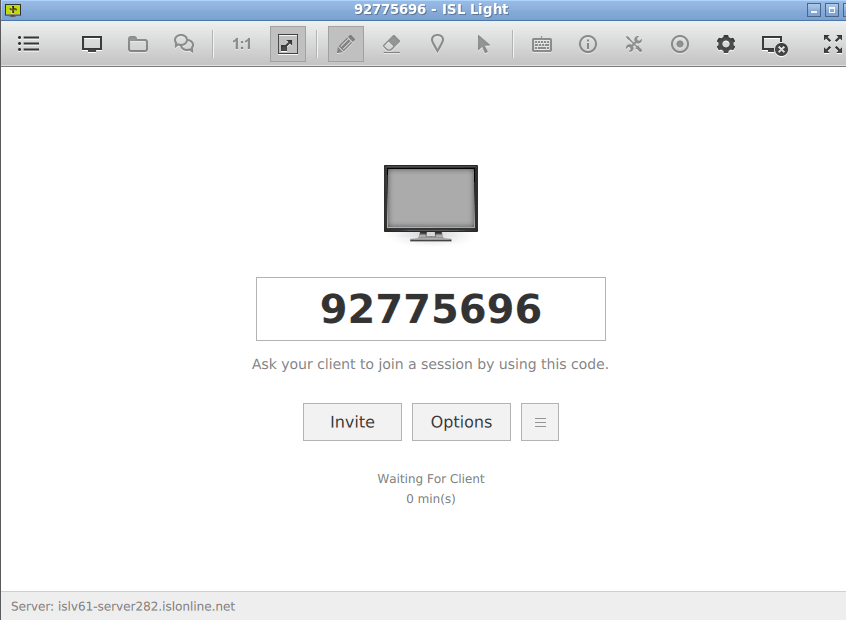Click the stop screen sharing icon
This screenshot has width=846, height=620.
pos(774,45)
